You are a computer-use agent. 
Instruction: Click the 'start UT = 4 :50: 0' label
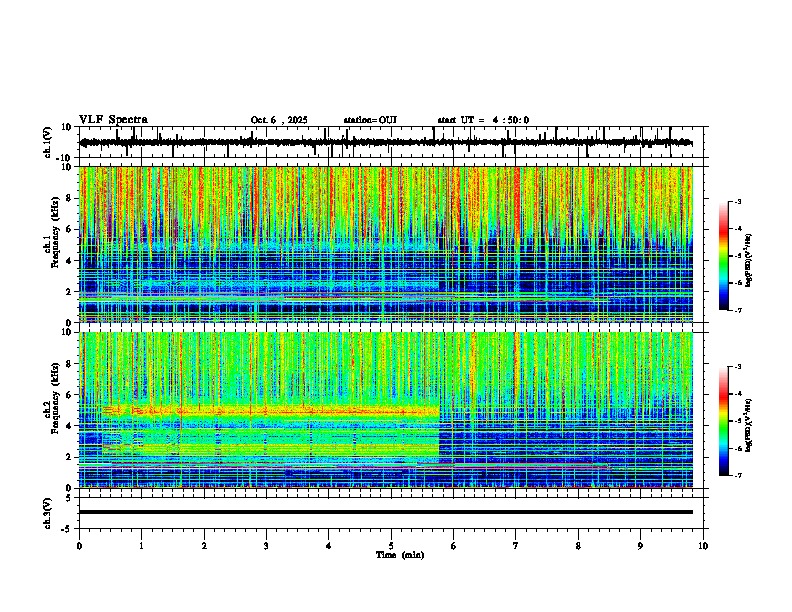[483, 120]
